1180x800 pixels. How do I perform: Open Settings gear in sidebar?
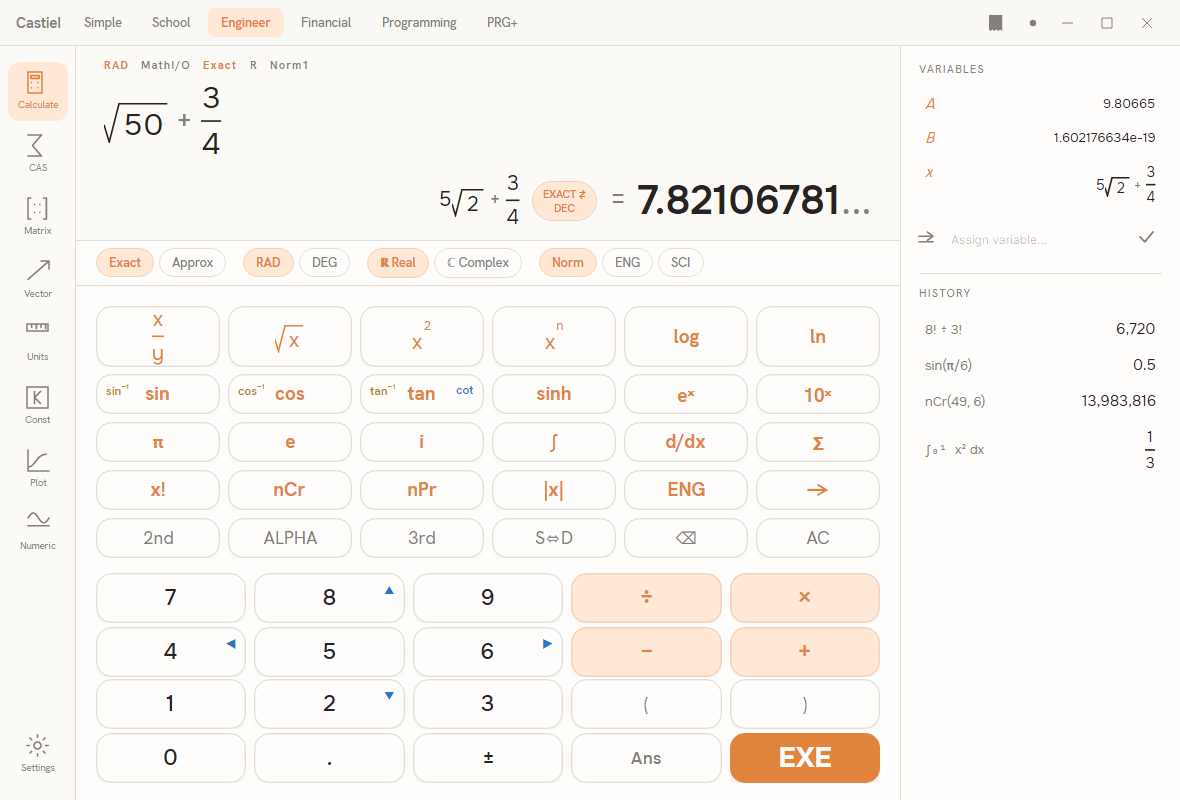[x=38, y=754]
